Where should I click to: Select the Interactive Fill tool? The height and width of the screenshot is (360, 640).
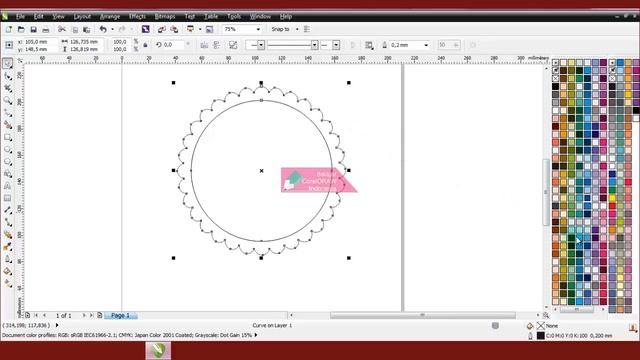coord(7,283)
